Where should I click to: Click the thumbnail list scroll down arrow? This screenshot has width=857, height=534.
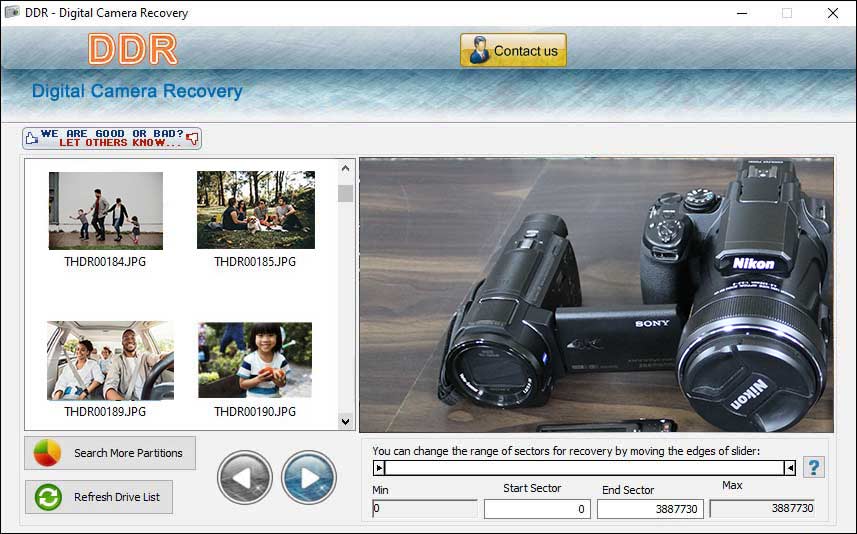[x=345, y=421]
